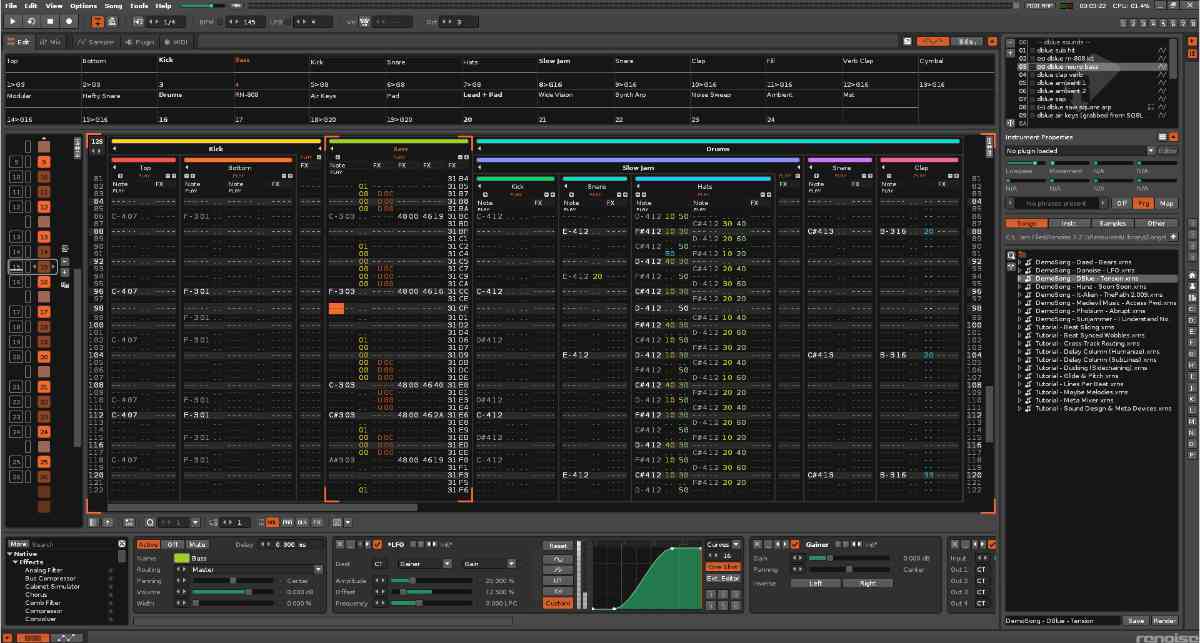The width and height of the screenshot is (1200, 643).
Task: Click the Kick group track header
Action: pyautogui.click(x=216, y=148)
